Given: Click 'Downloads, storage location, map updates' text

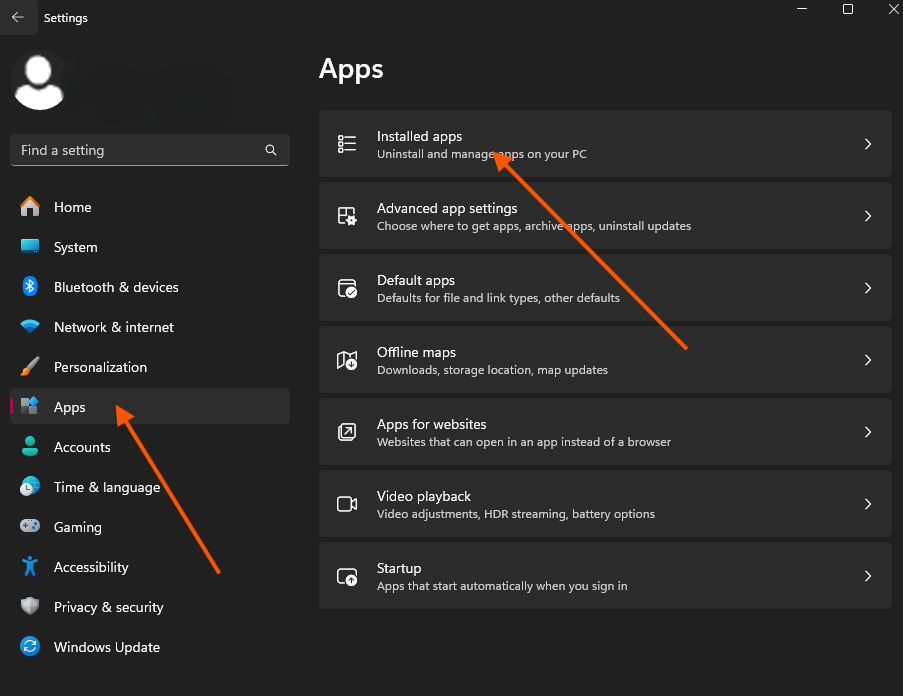Looking at the screenshot, I should point(492,370).
